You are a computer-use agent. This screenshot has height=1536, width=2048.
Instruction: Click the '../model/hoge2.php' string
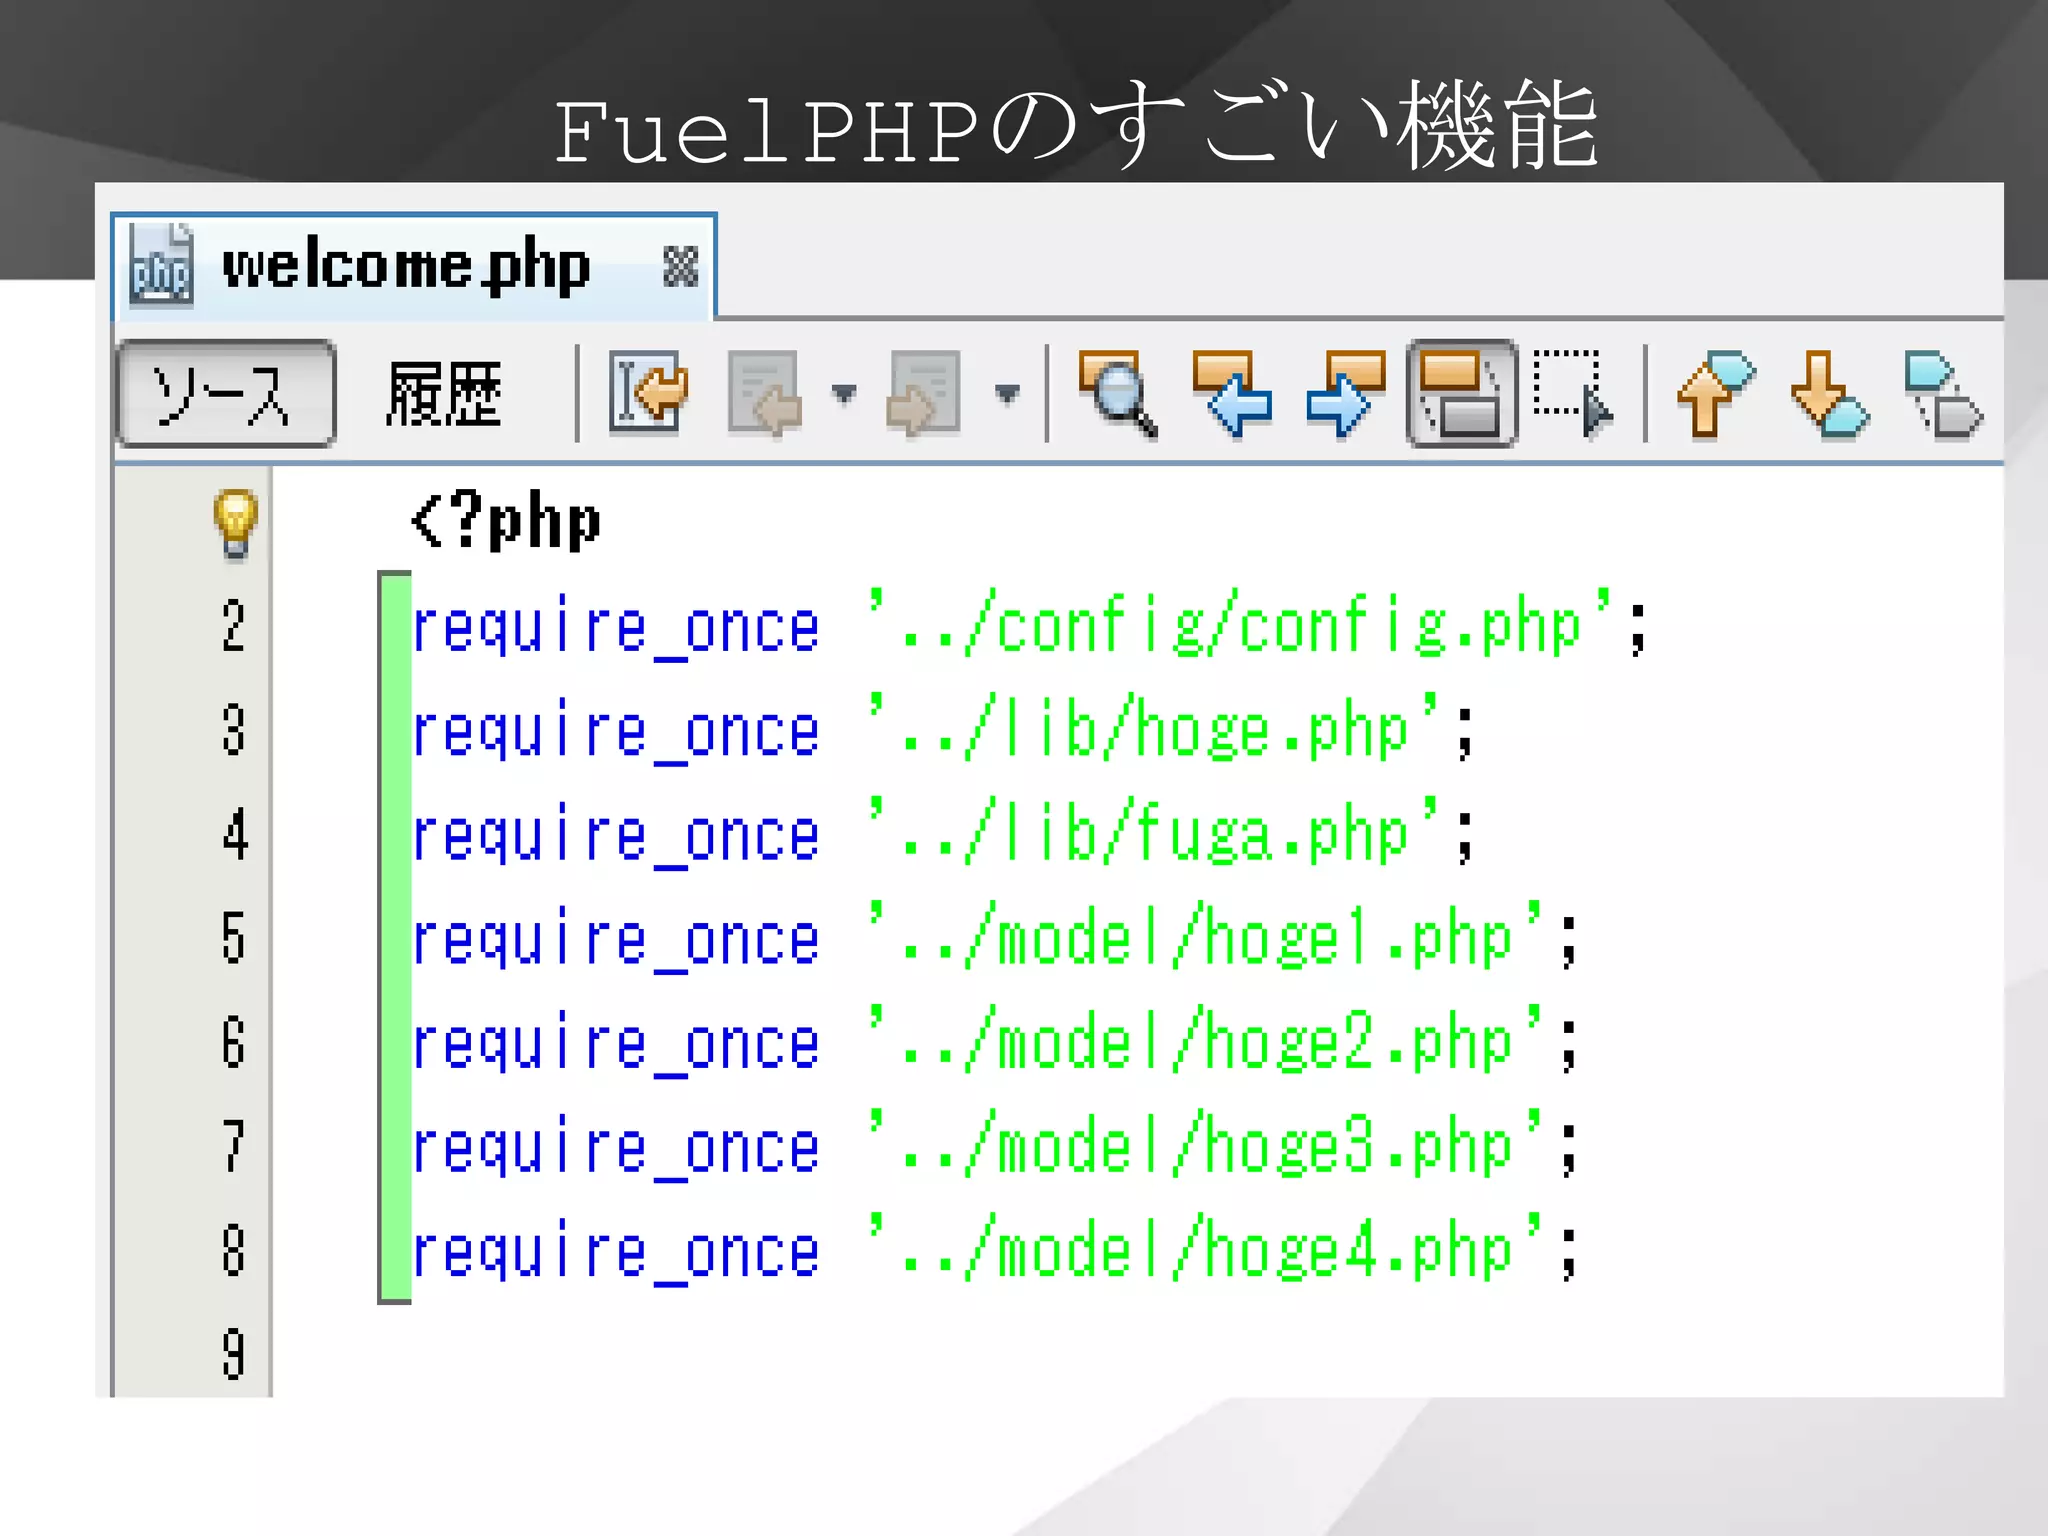pos(1206,1041)
